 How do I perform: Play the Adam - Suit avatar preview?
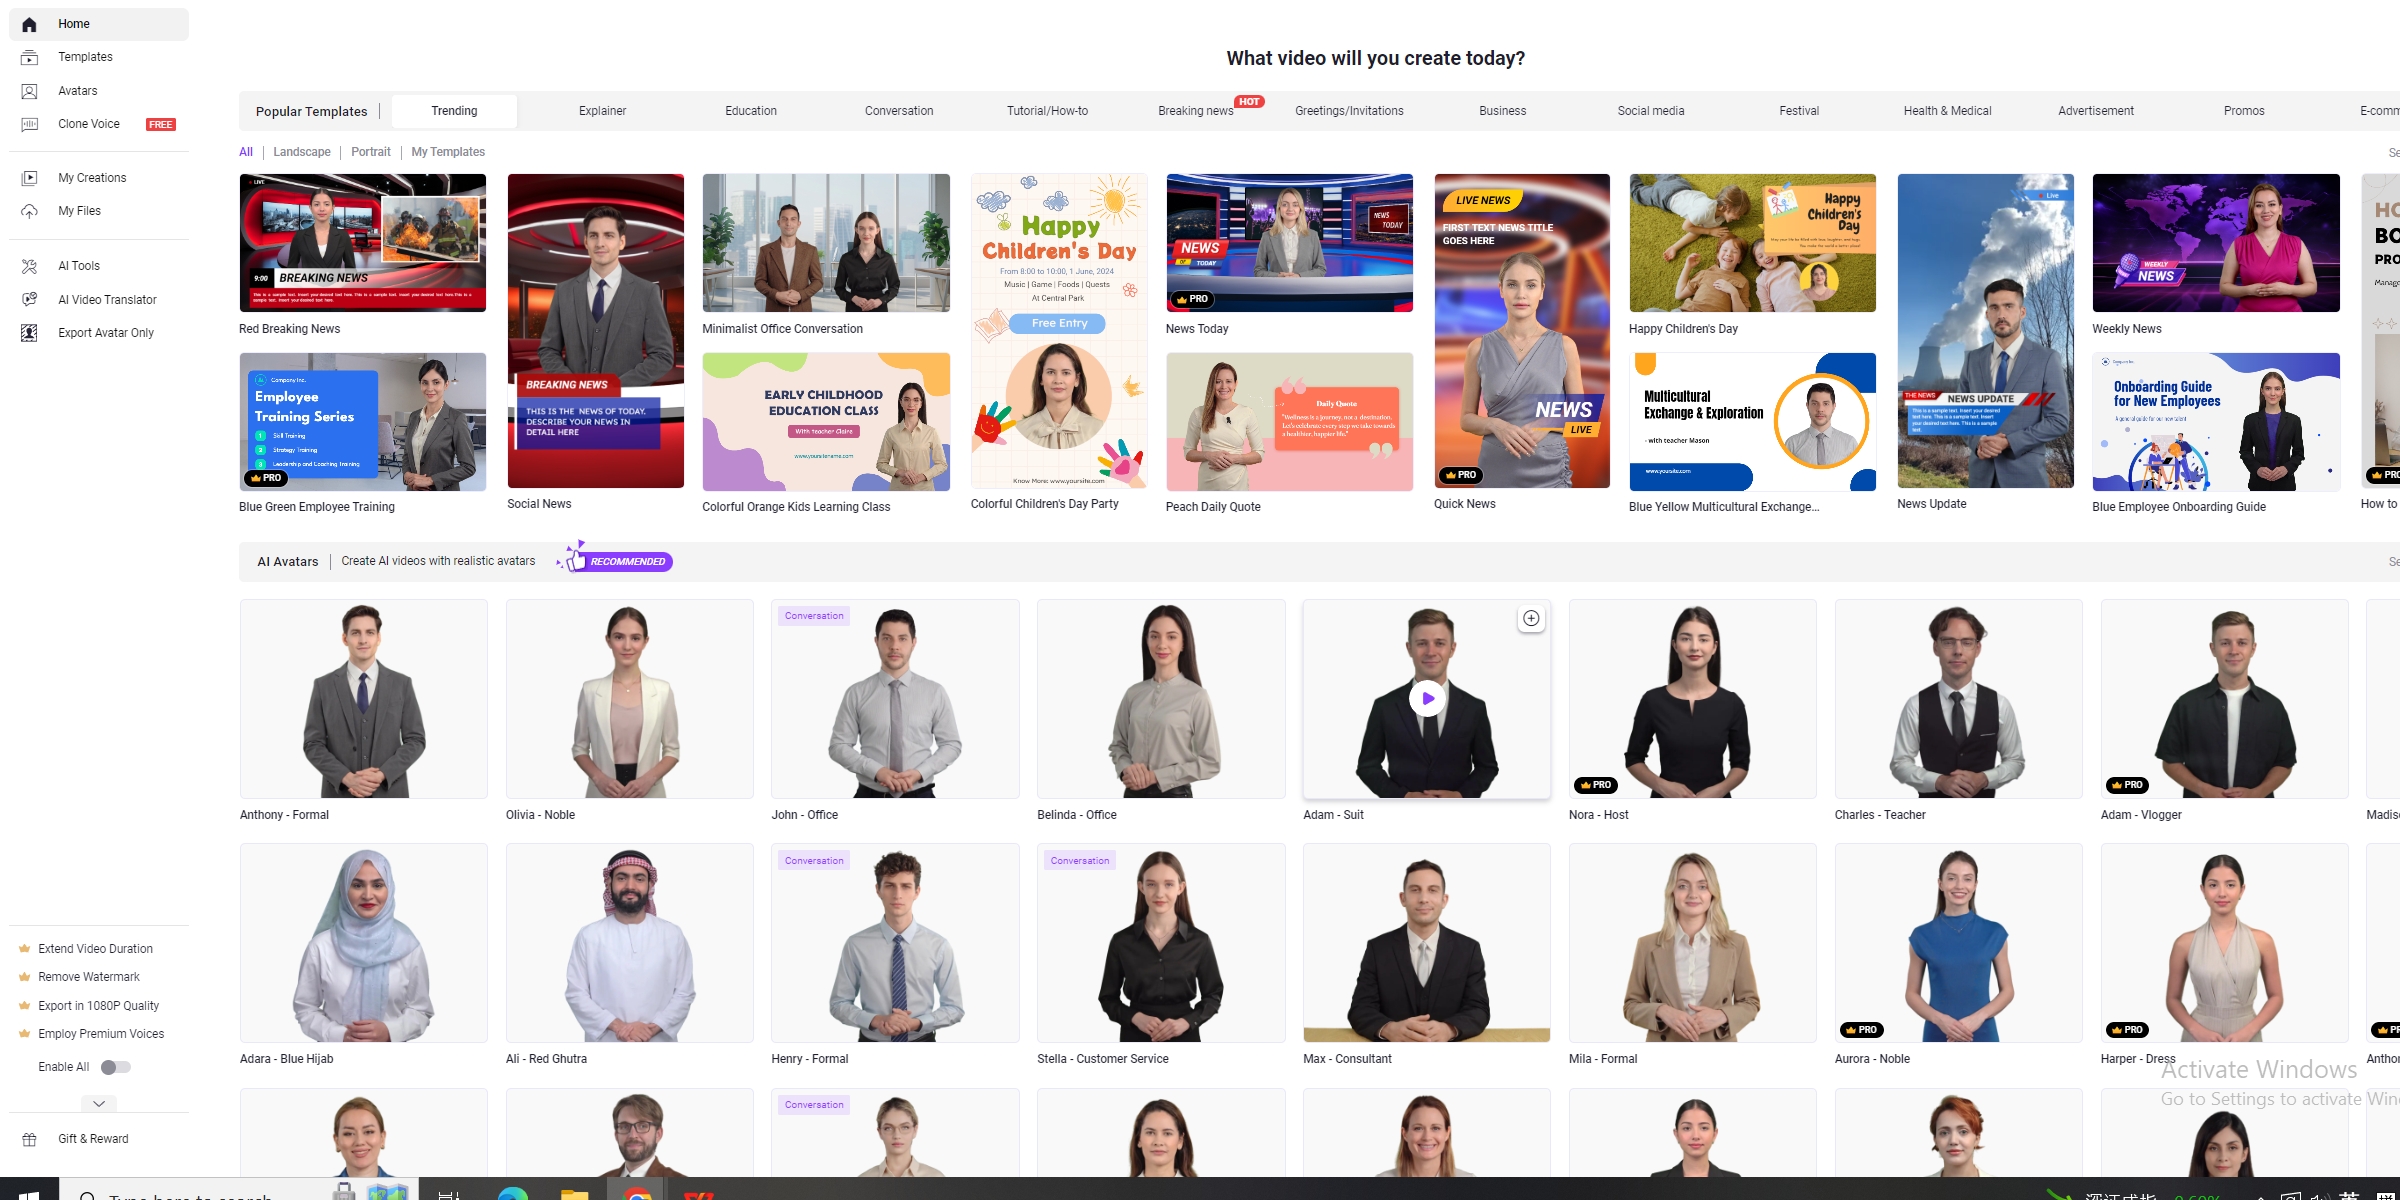1427,698
